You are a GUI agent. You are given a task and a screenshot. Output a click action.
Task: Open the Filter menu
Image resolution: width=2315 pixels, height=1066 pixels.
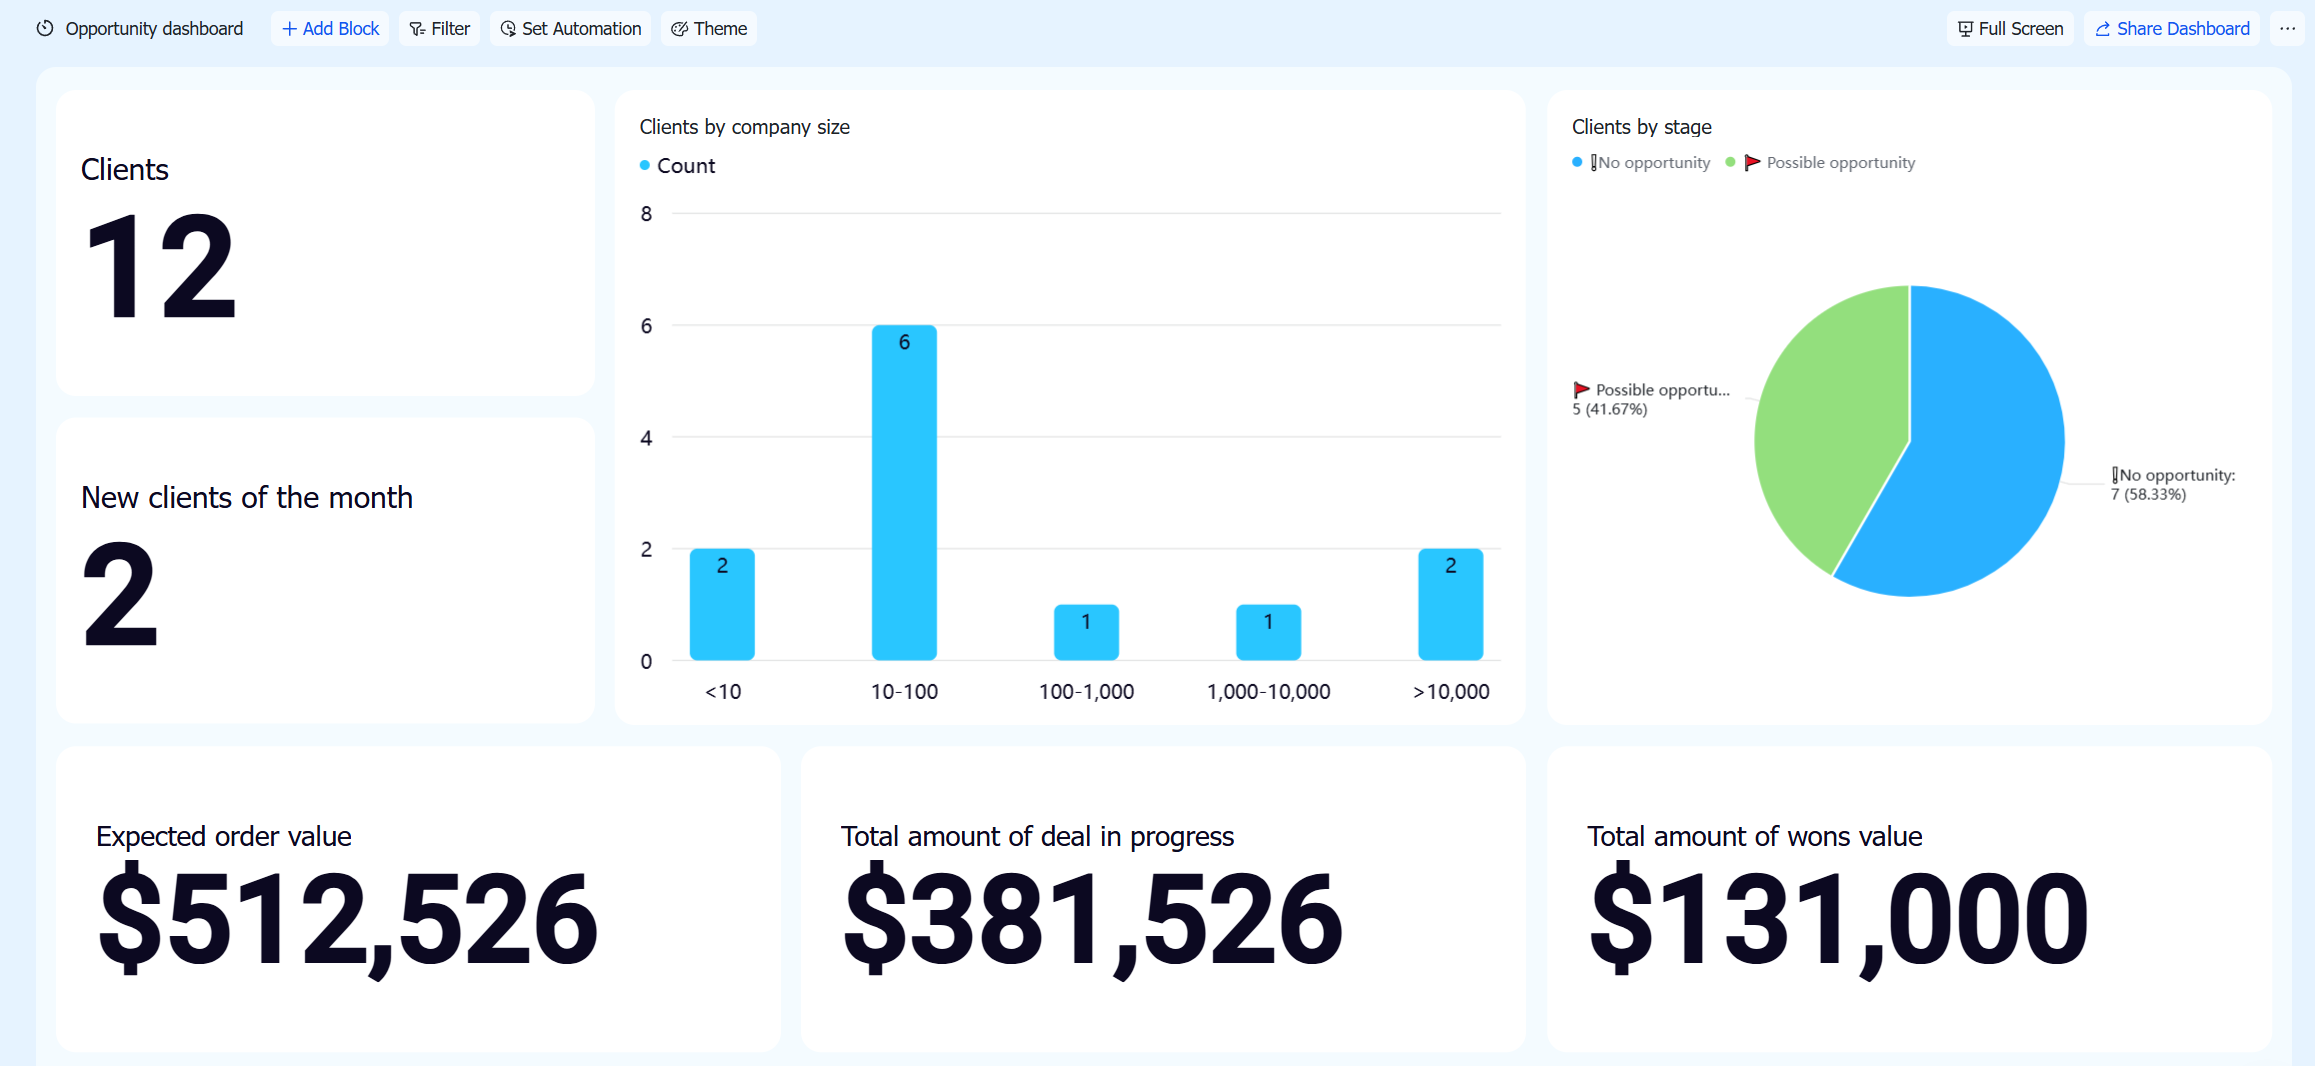(440, 29)
